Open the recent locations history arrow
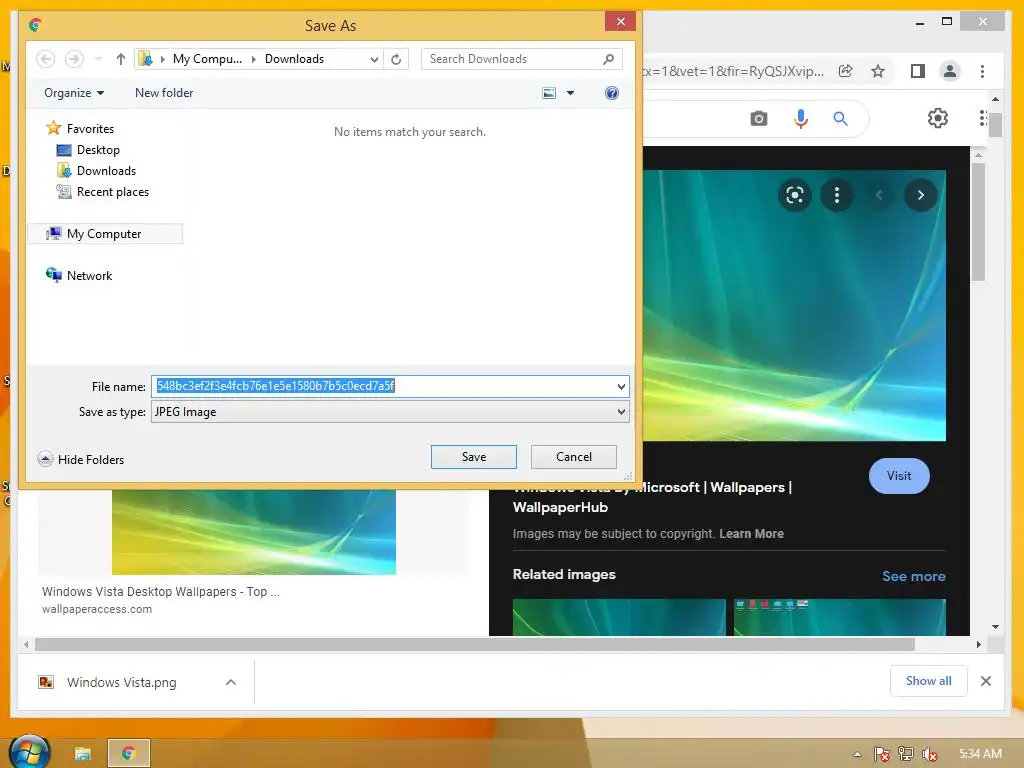 (x=98, y=59)
